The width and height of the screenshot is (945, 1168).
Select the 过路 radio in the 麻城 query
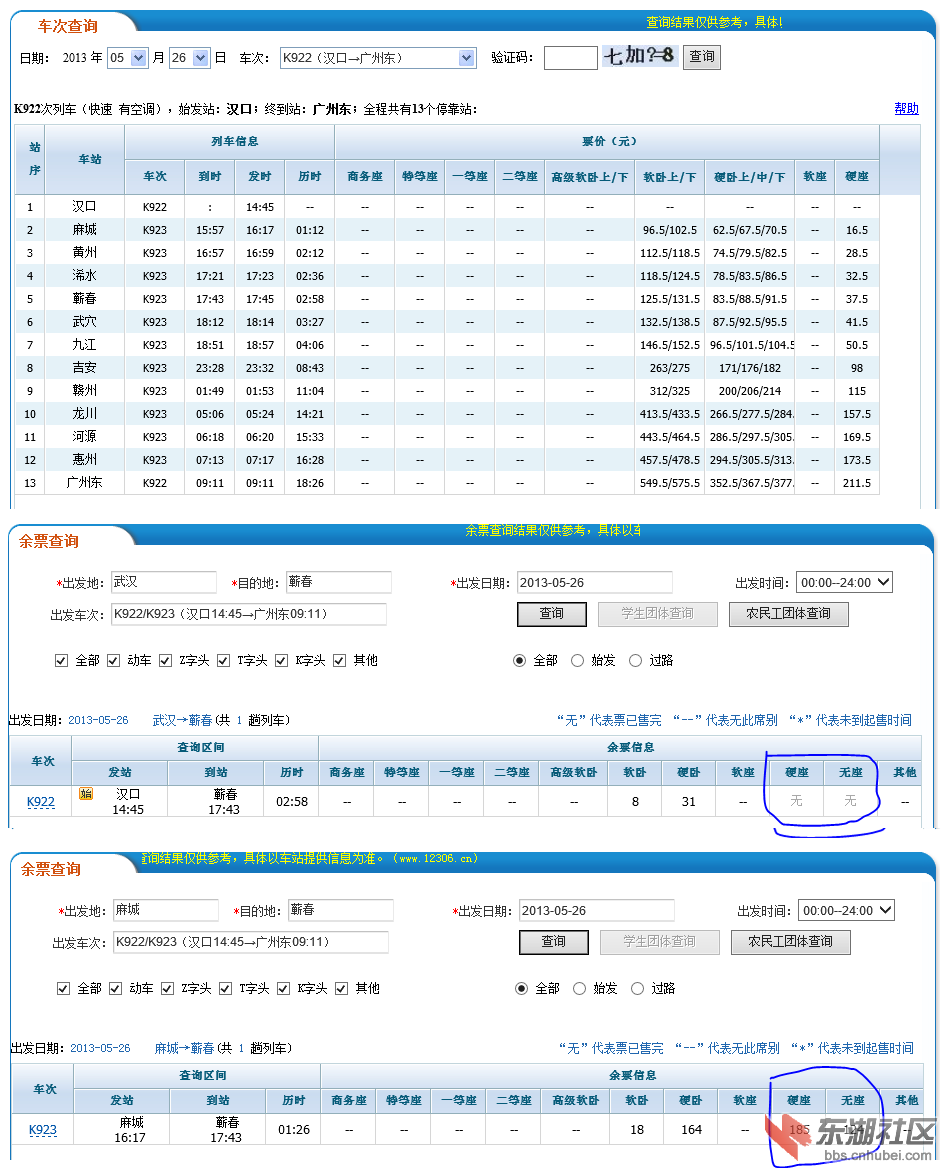pos(637,988)
